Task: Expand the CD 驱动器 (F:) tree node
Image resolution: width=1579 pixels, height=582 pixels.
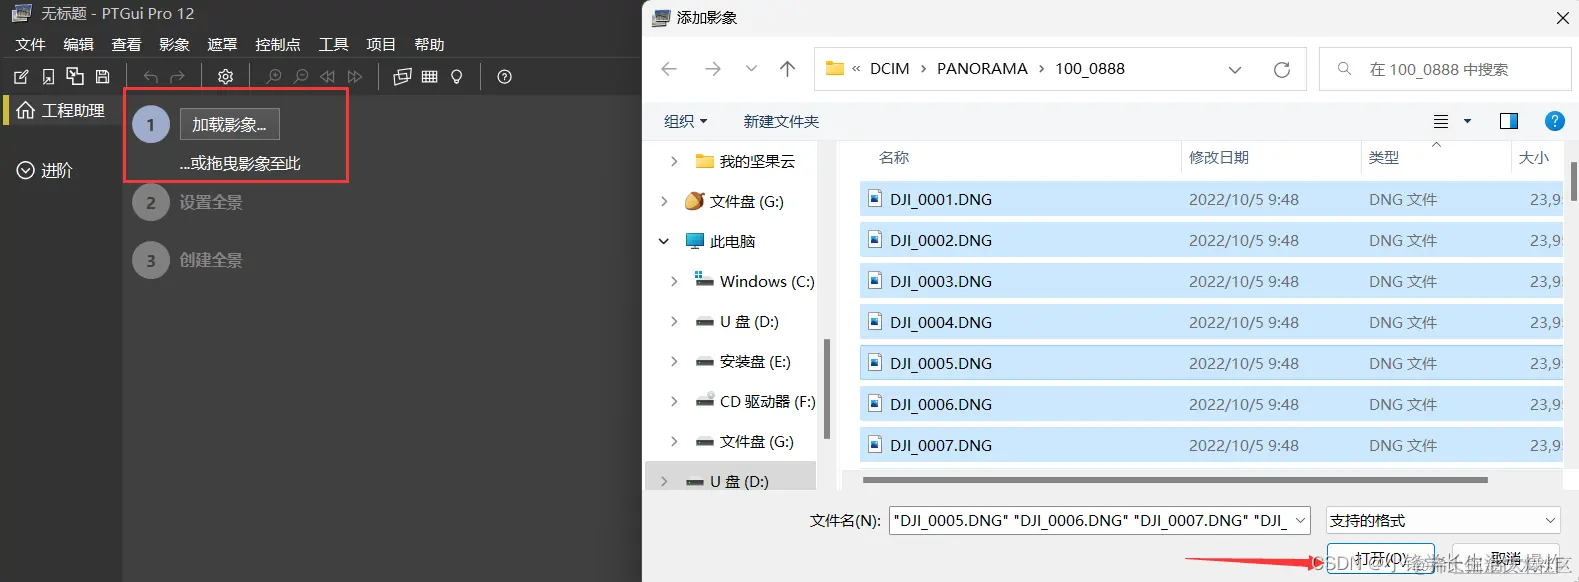Action: (x=674, y=401)
